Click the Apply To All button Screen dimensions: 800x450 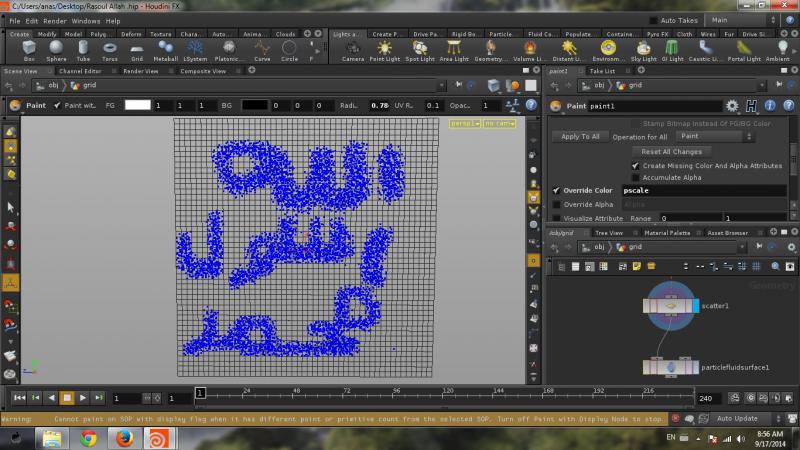click(580, 136)
